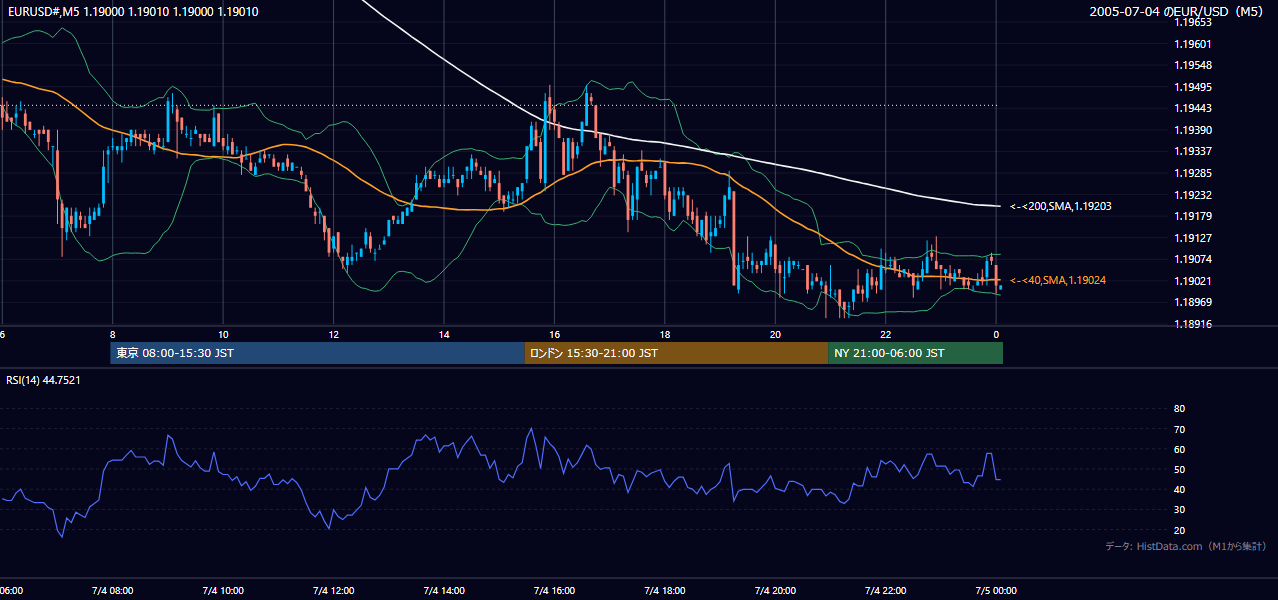Click price level 1.19232 on the axis
1278x600 pixels.
(1192, 195)
